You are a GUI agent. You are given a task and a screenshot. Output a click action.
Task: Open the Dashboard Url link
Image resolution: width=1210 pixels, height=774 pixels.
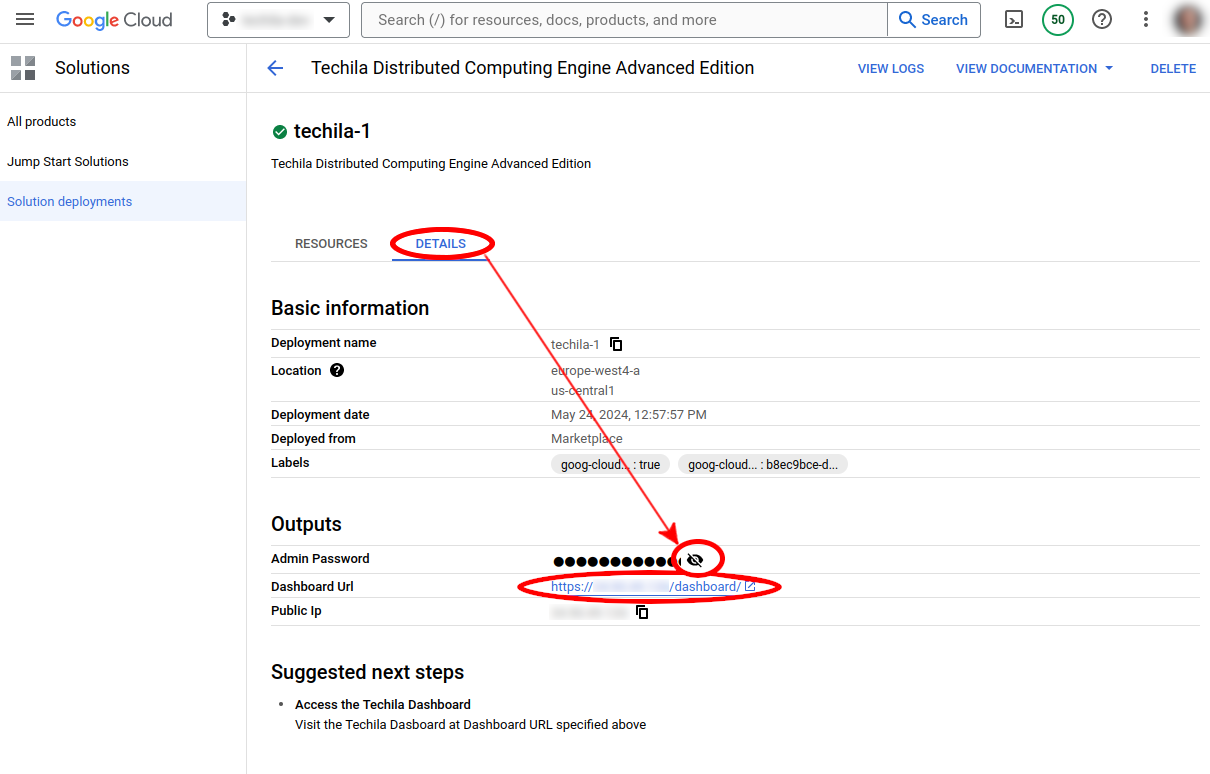tap(652, 587)
